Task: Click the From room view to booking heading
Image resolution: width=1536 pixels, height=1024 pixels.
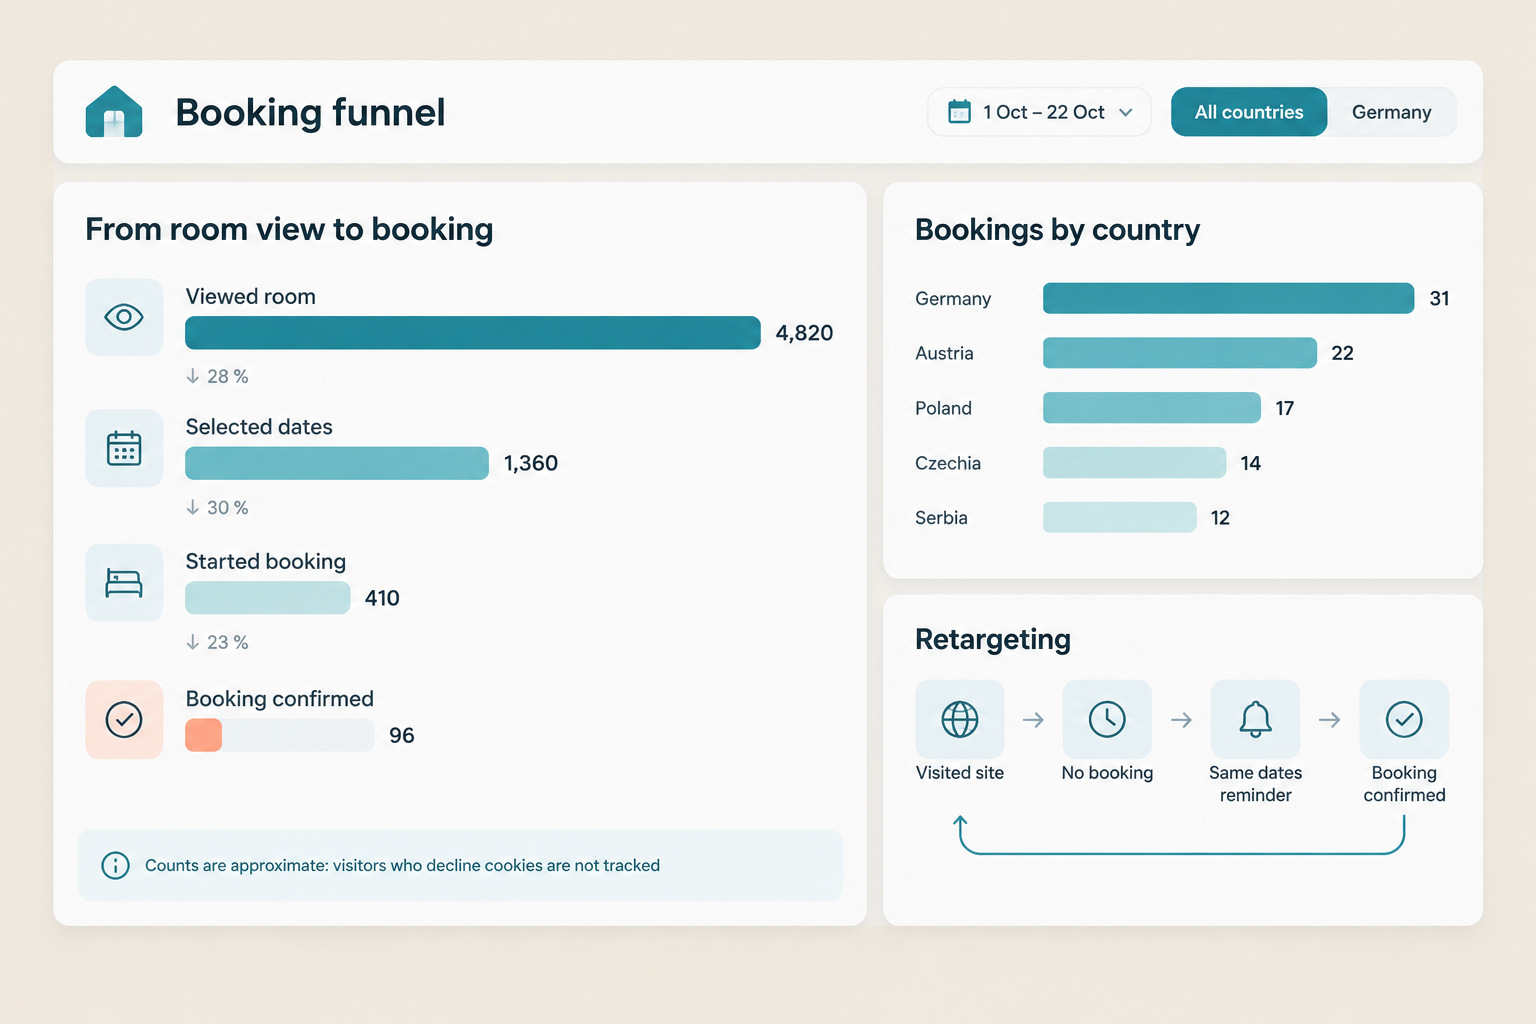Action: pyautogui.click(x=289, y=229)
